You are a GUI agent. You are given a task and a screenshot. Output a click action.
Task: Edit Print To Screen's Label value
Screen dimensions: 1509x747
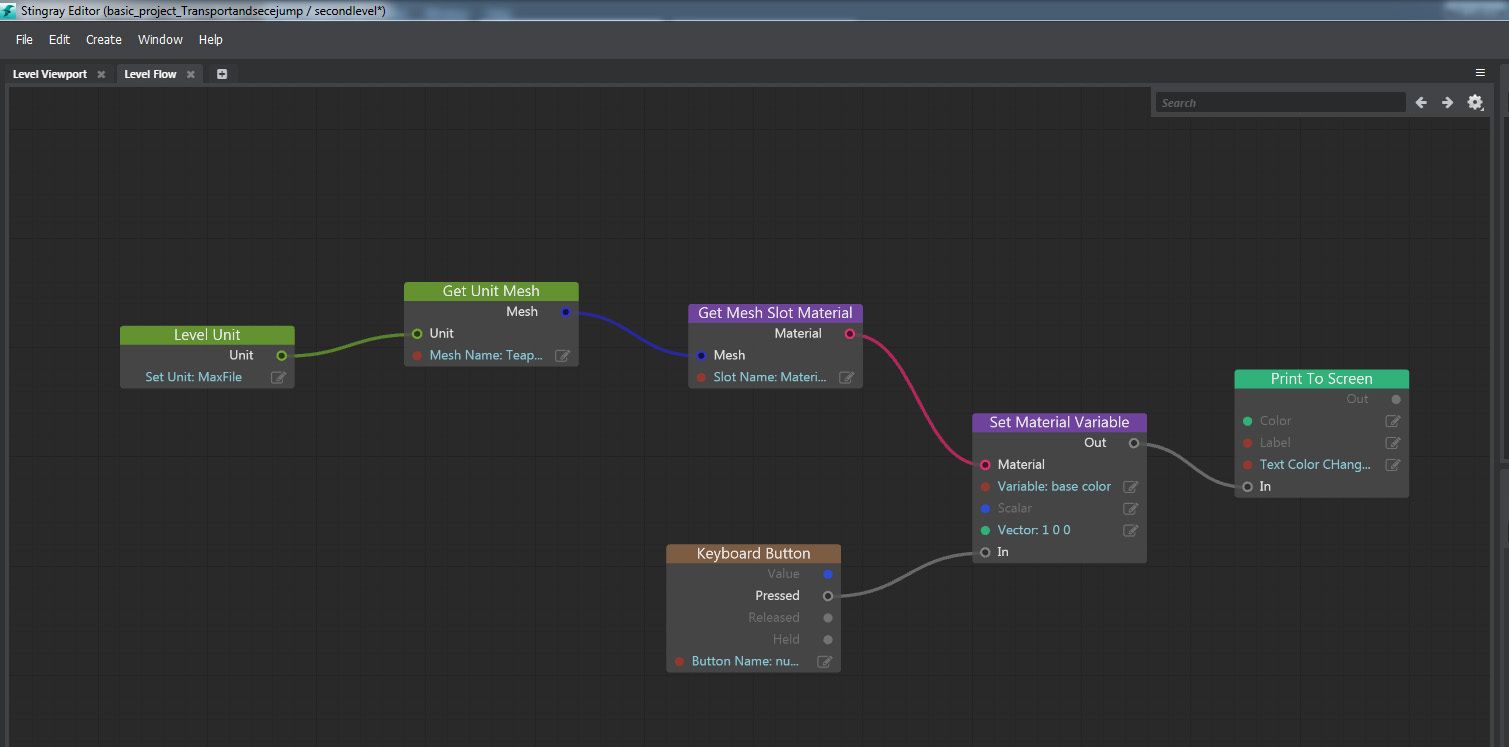point(1392,443)
